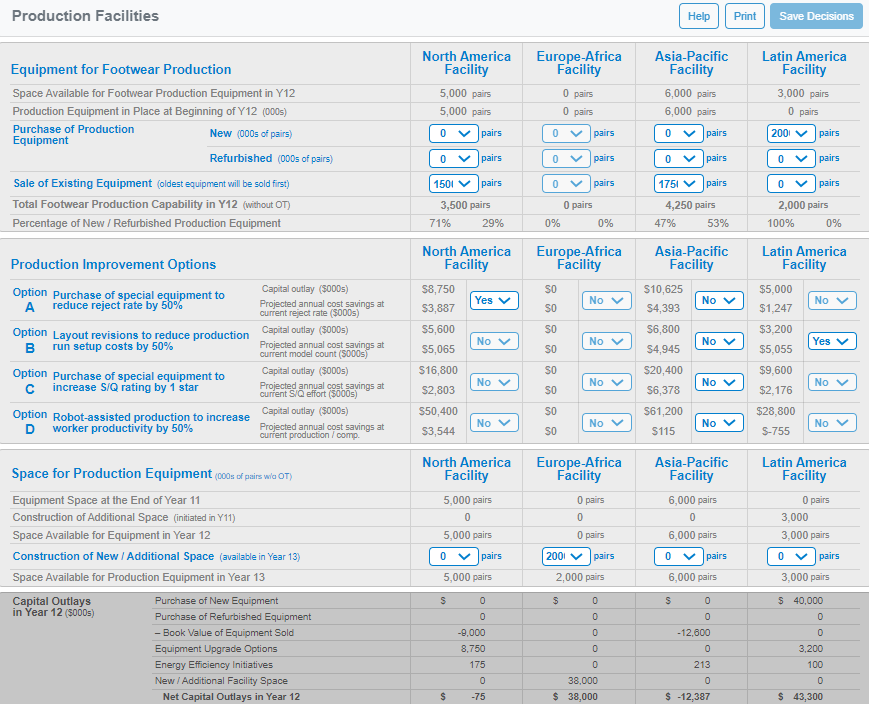Change Option A selection for Asia-Pacific
The width and height of the screenshot is (869, 704).
[x=719, y=300]
